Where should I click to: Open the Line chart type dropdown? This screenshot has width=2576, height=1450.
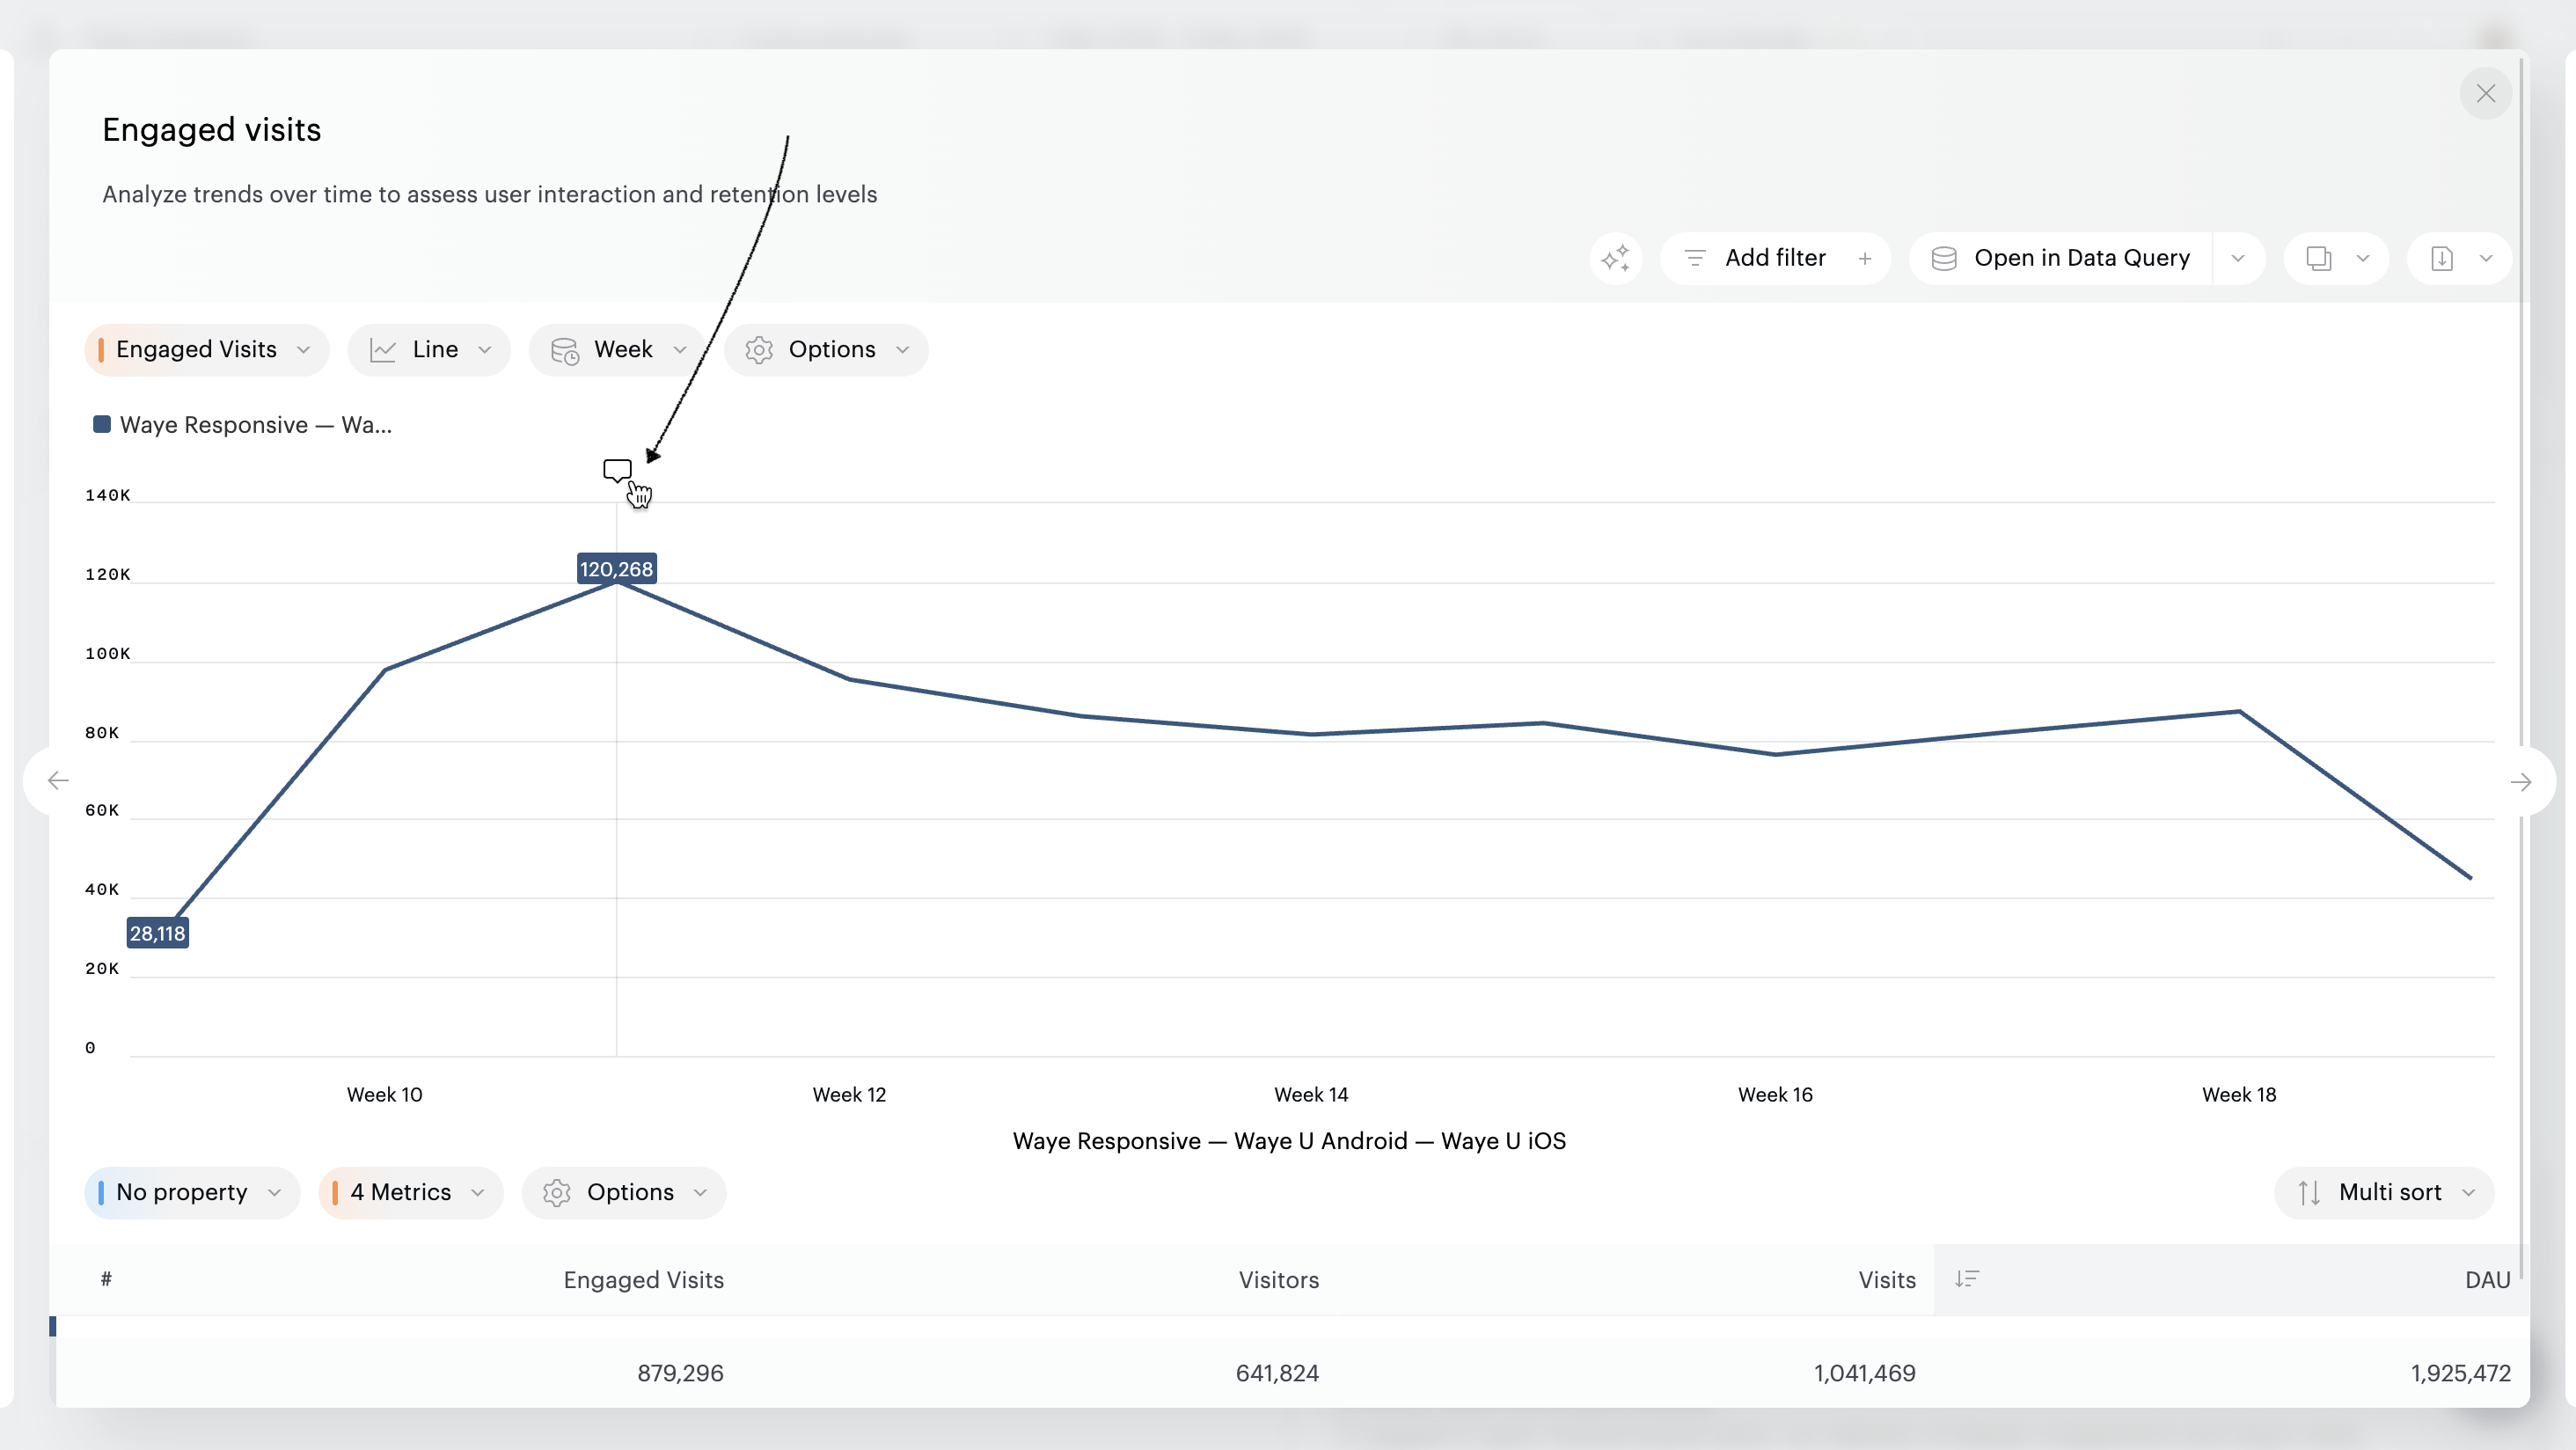click(x=429, y=349)
